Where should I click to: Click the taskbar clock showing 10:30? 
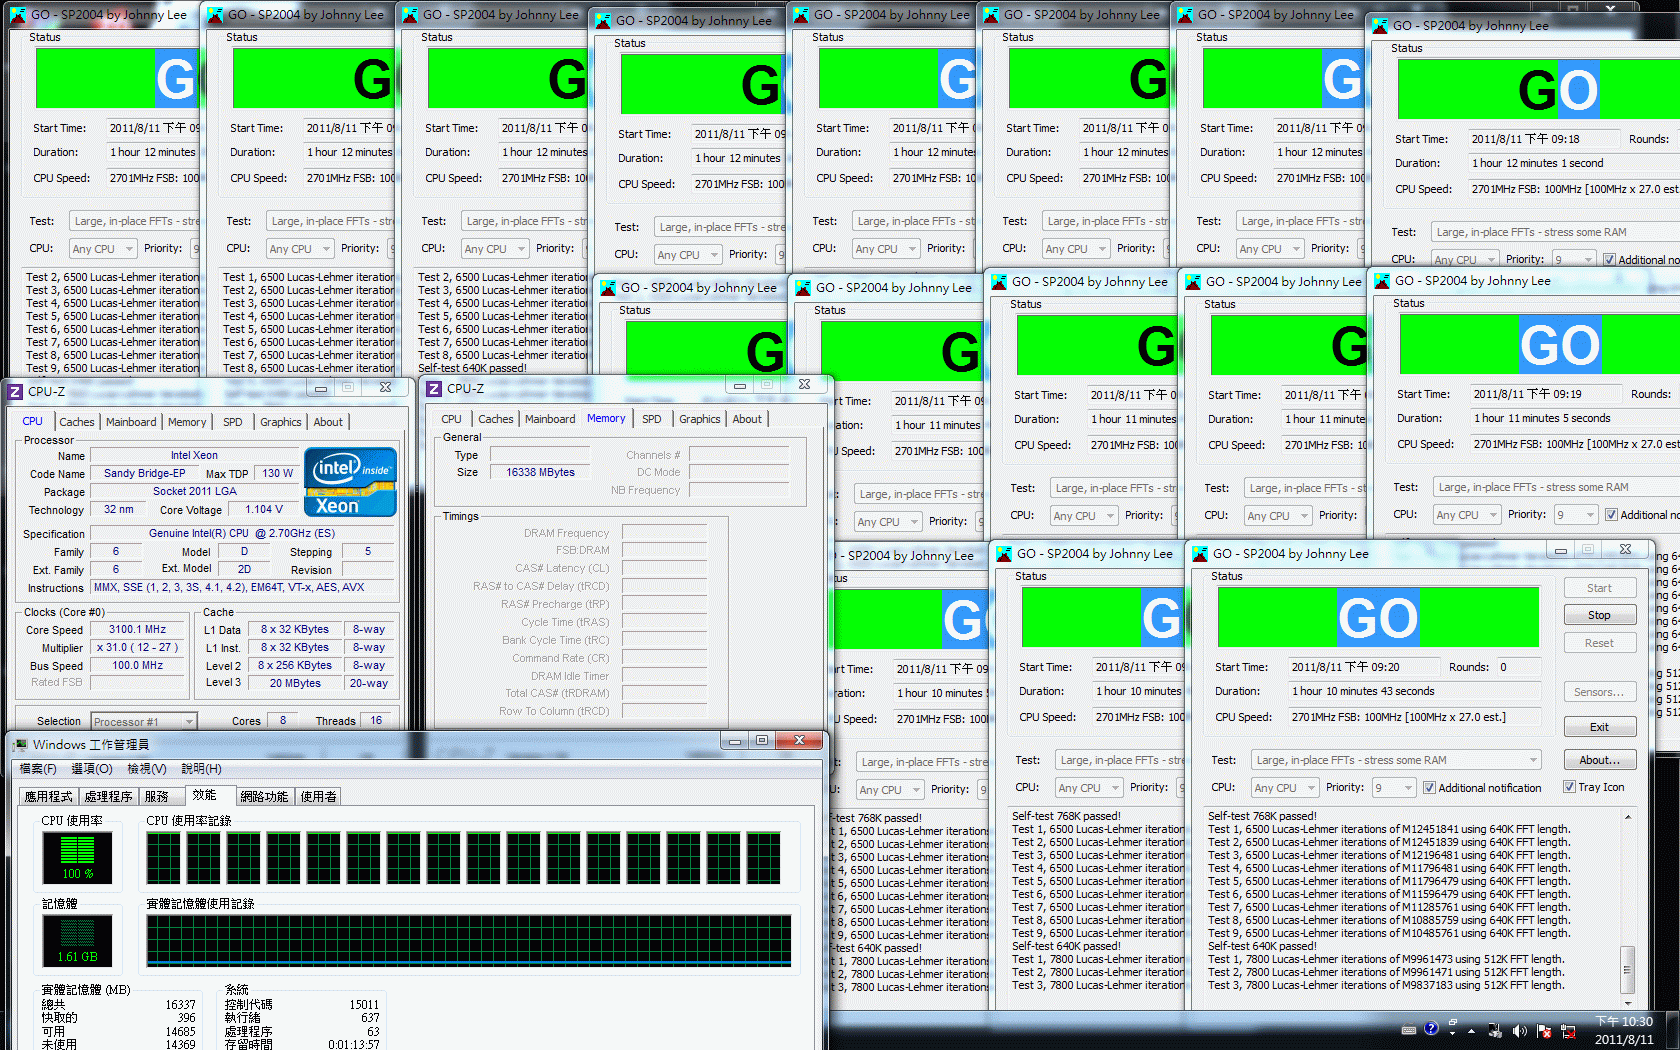coord(1624,1030)
